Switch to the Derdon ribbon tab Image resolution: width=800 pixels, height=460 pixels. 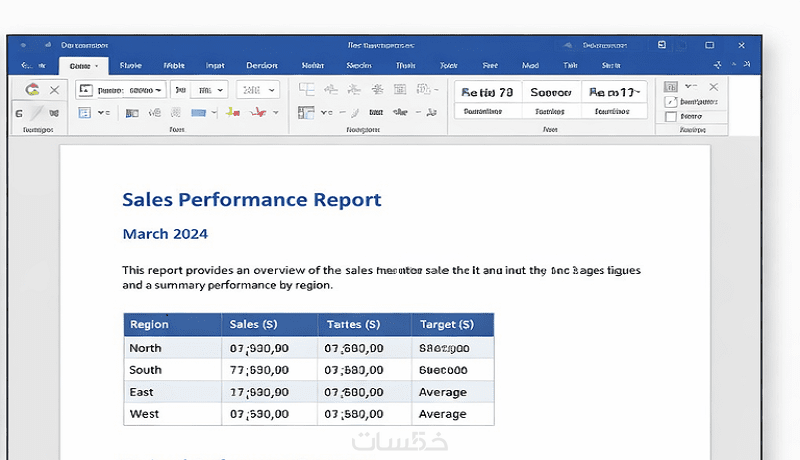[x=261, y=65]
